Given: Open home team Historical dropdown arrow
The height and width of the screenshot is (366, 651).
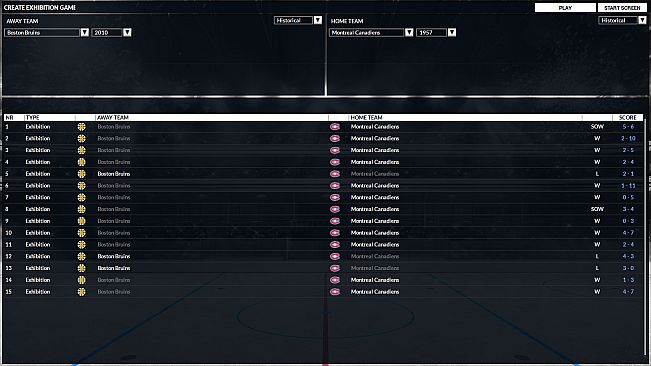Looking at the screenshot, I should [642, 20].
